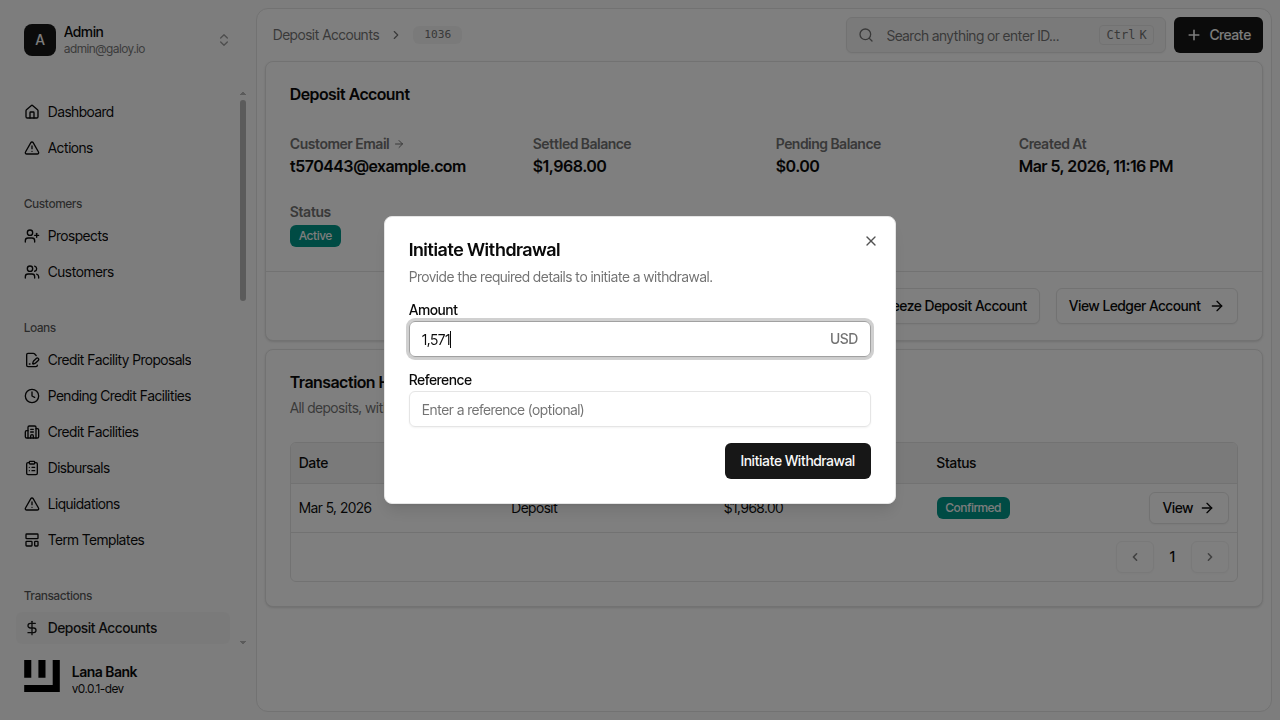Go to next page of transaction history

click(x=1210, y=557)
